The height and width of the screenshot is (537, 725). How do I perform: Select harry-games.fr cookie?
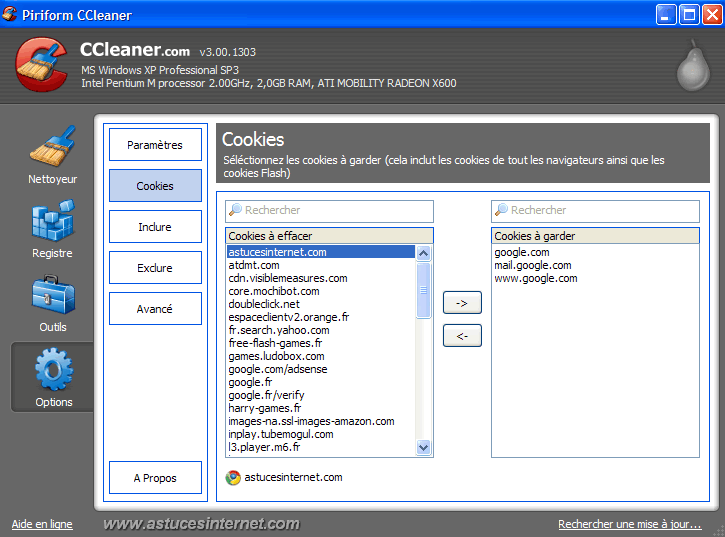[321, 408]
